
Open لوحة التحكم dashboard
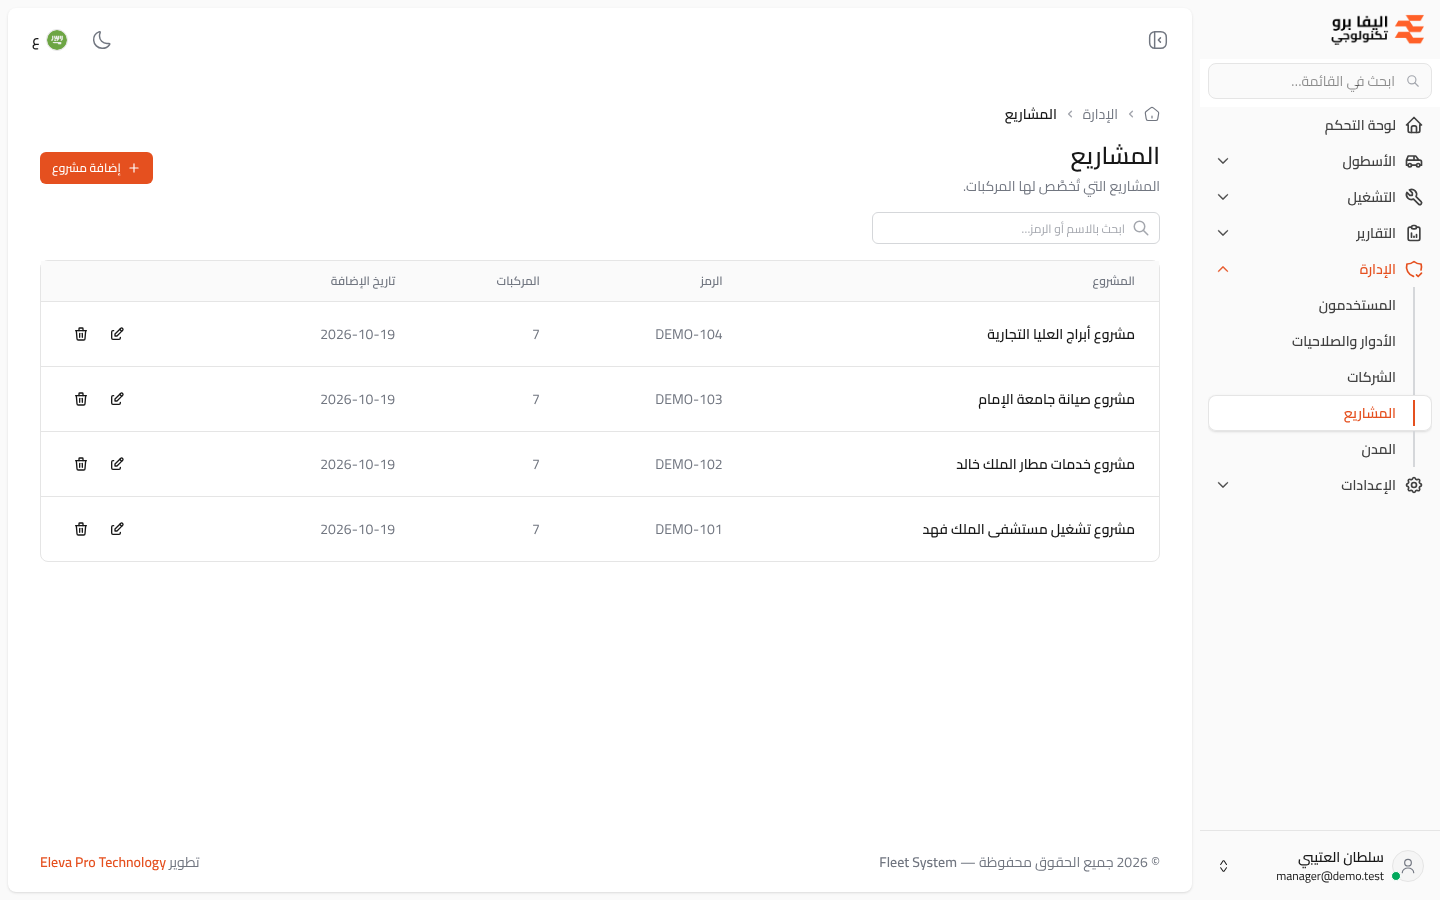(x=1320, y=125)
